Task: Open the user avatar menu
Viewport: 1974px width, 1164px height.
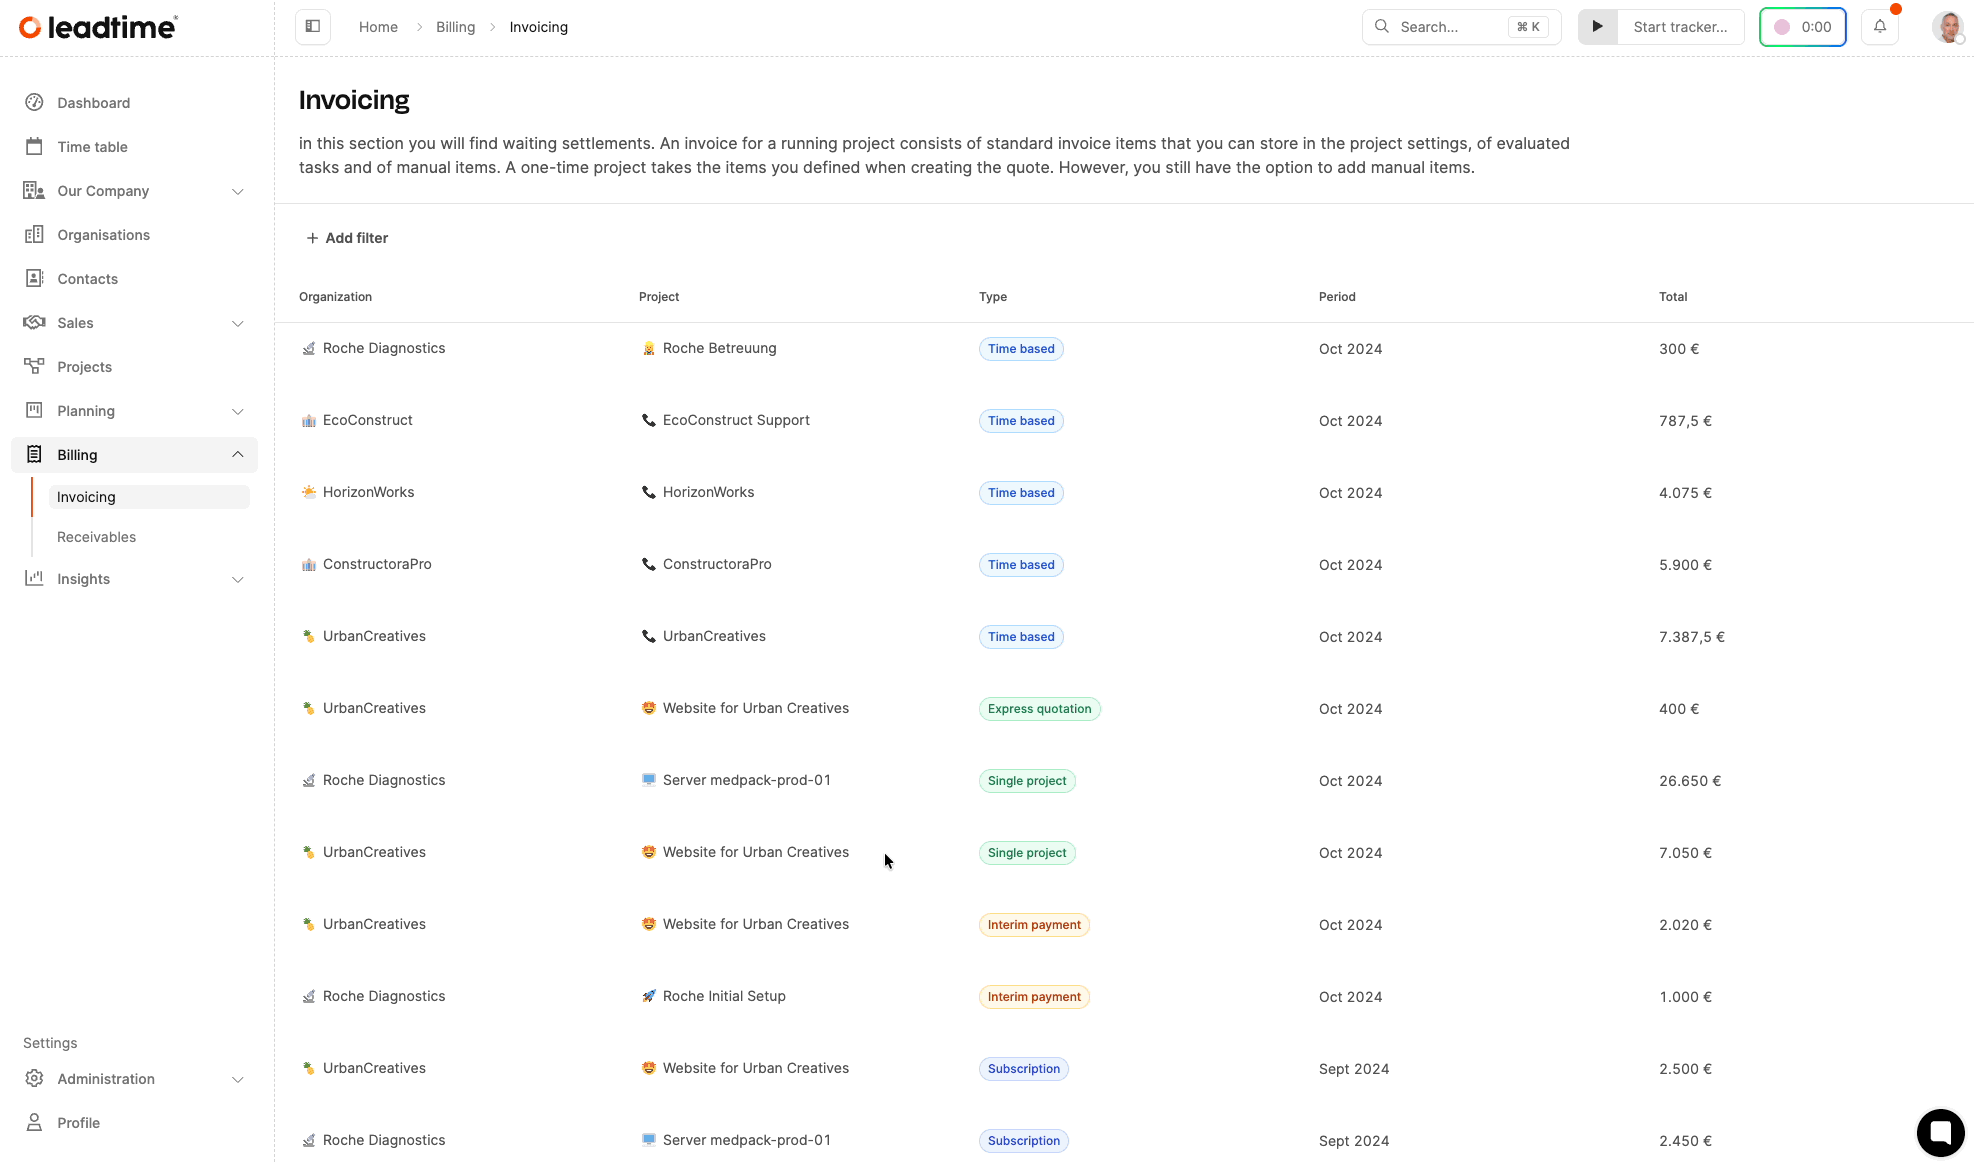Action: (x=1947, y=27)
